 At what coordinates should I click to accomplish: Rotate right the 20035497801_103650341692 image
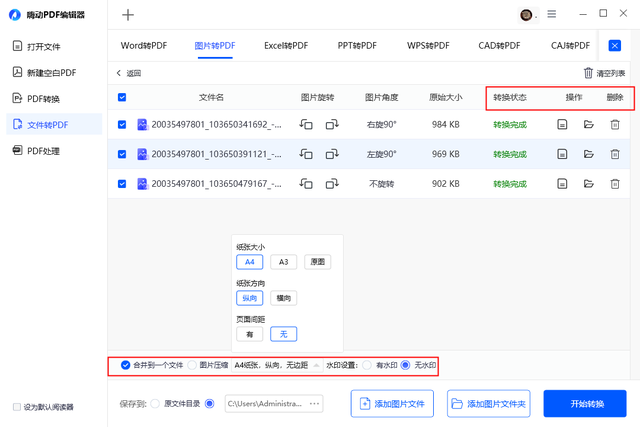(332, 124)
